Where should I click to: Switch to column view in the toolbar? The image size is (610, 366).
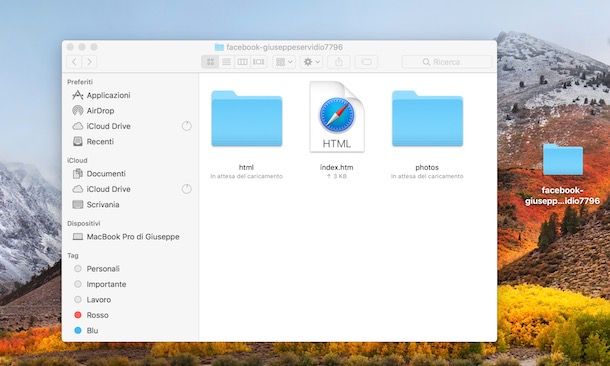pyautogui.click(x=242, y=62)
